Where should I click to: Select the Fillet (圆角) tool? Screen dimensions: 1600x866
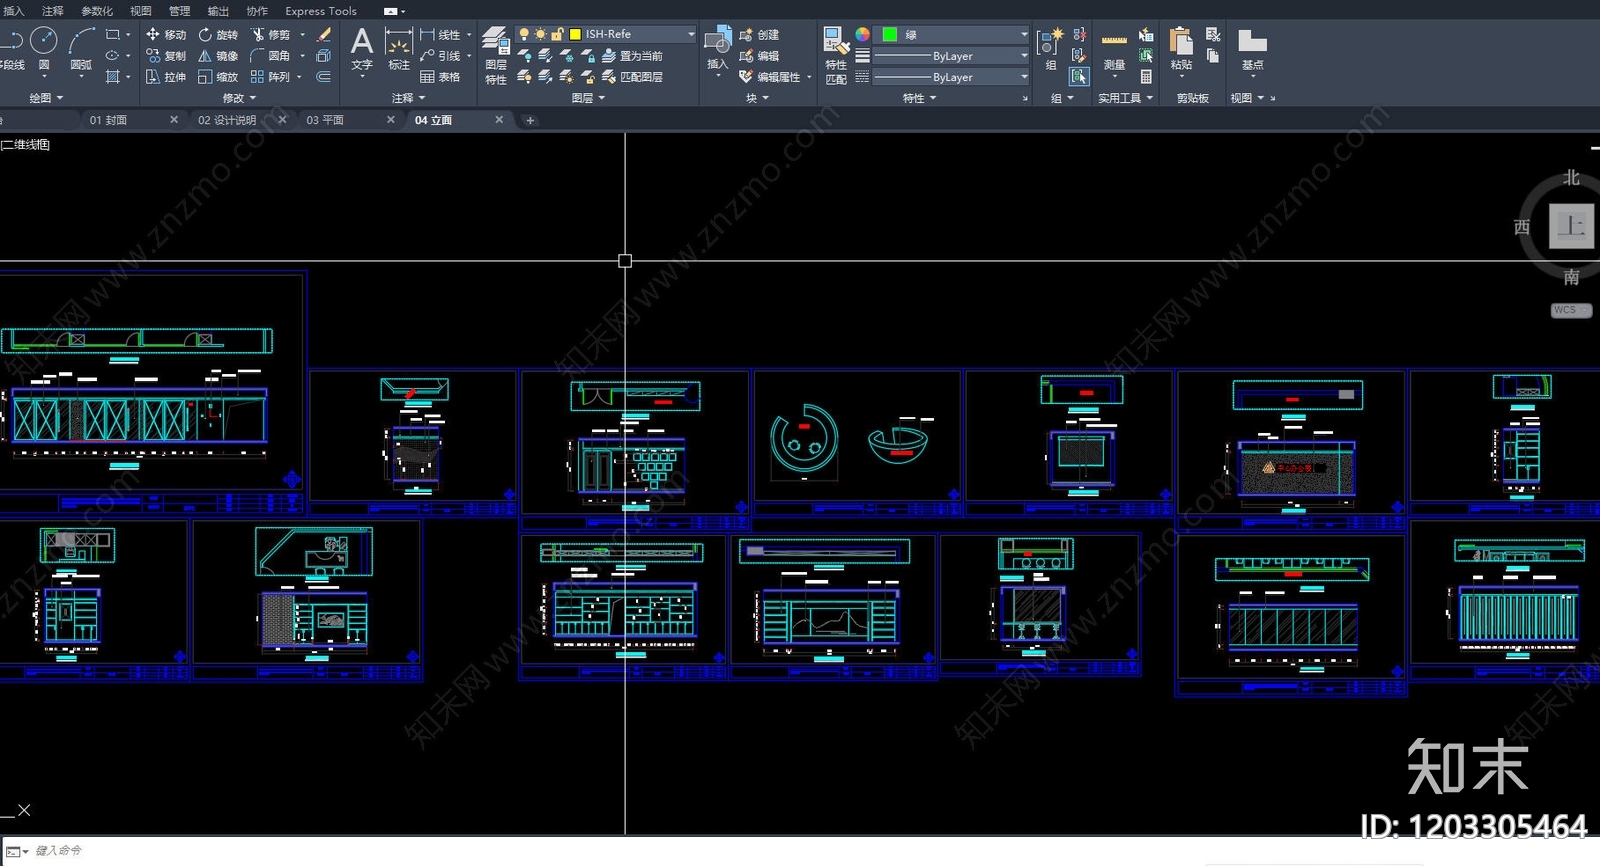(271, 56)
